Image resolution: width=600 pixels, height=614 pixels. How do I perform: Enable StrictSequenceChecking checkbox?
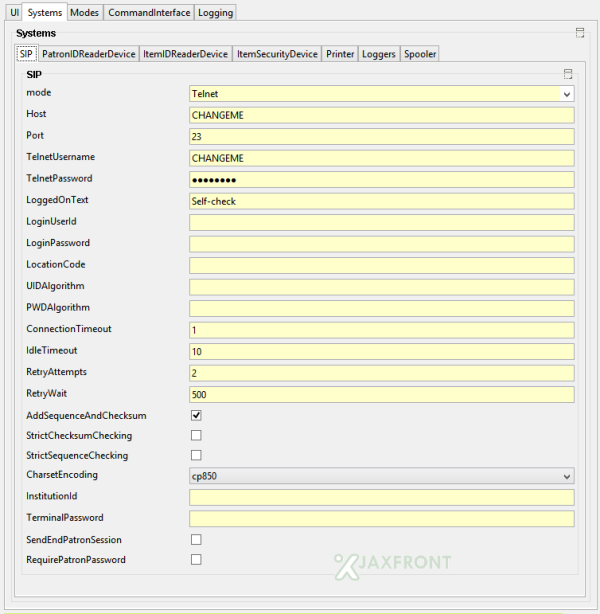coord(196,455)
